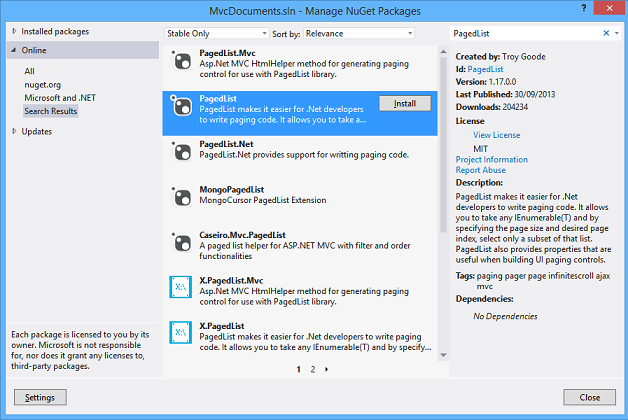Open the search box history dropdown arrow
628x420 pixels.
[x=617, y=33]
